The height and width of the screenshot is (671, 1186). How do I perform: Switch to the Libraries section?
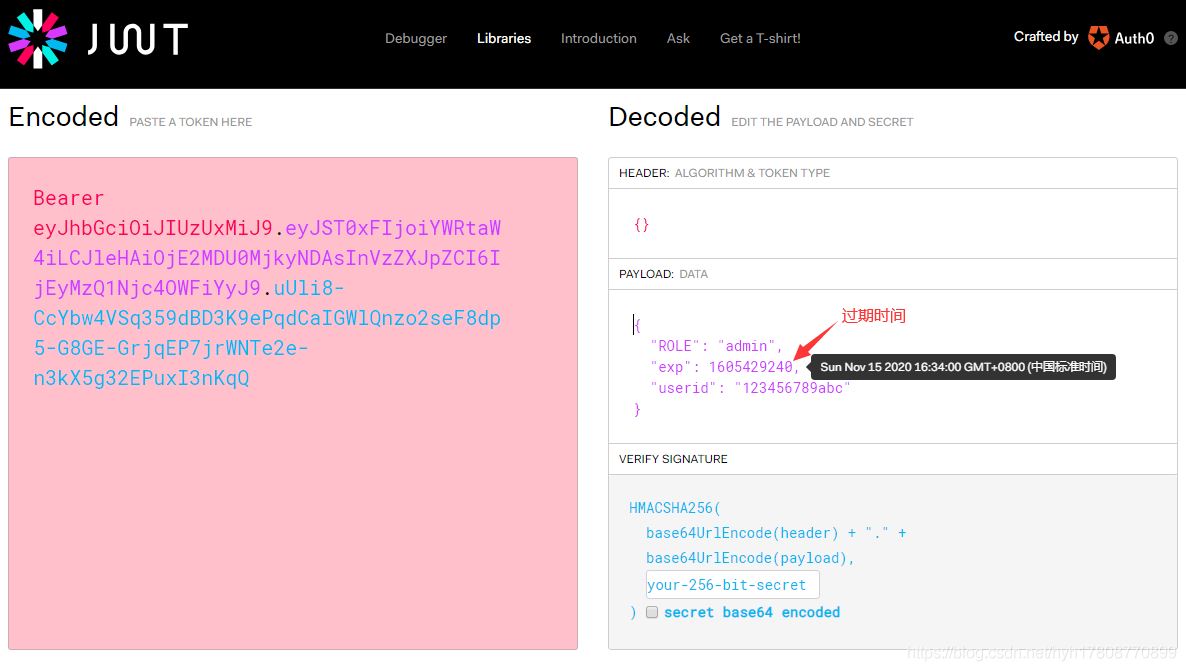(x=503, y=39)
